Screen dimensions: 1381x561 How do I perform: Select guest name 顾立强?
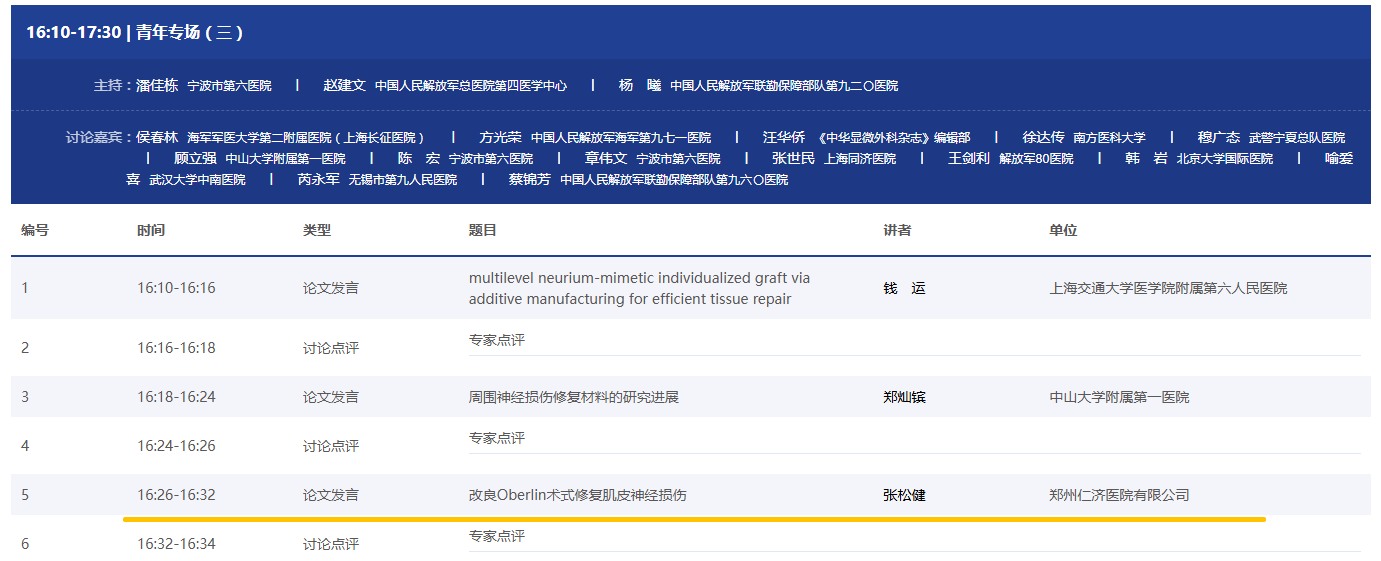coord(195,158)
